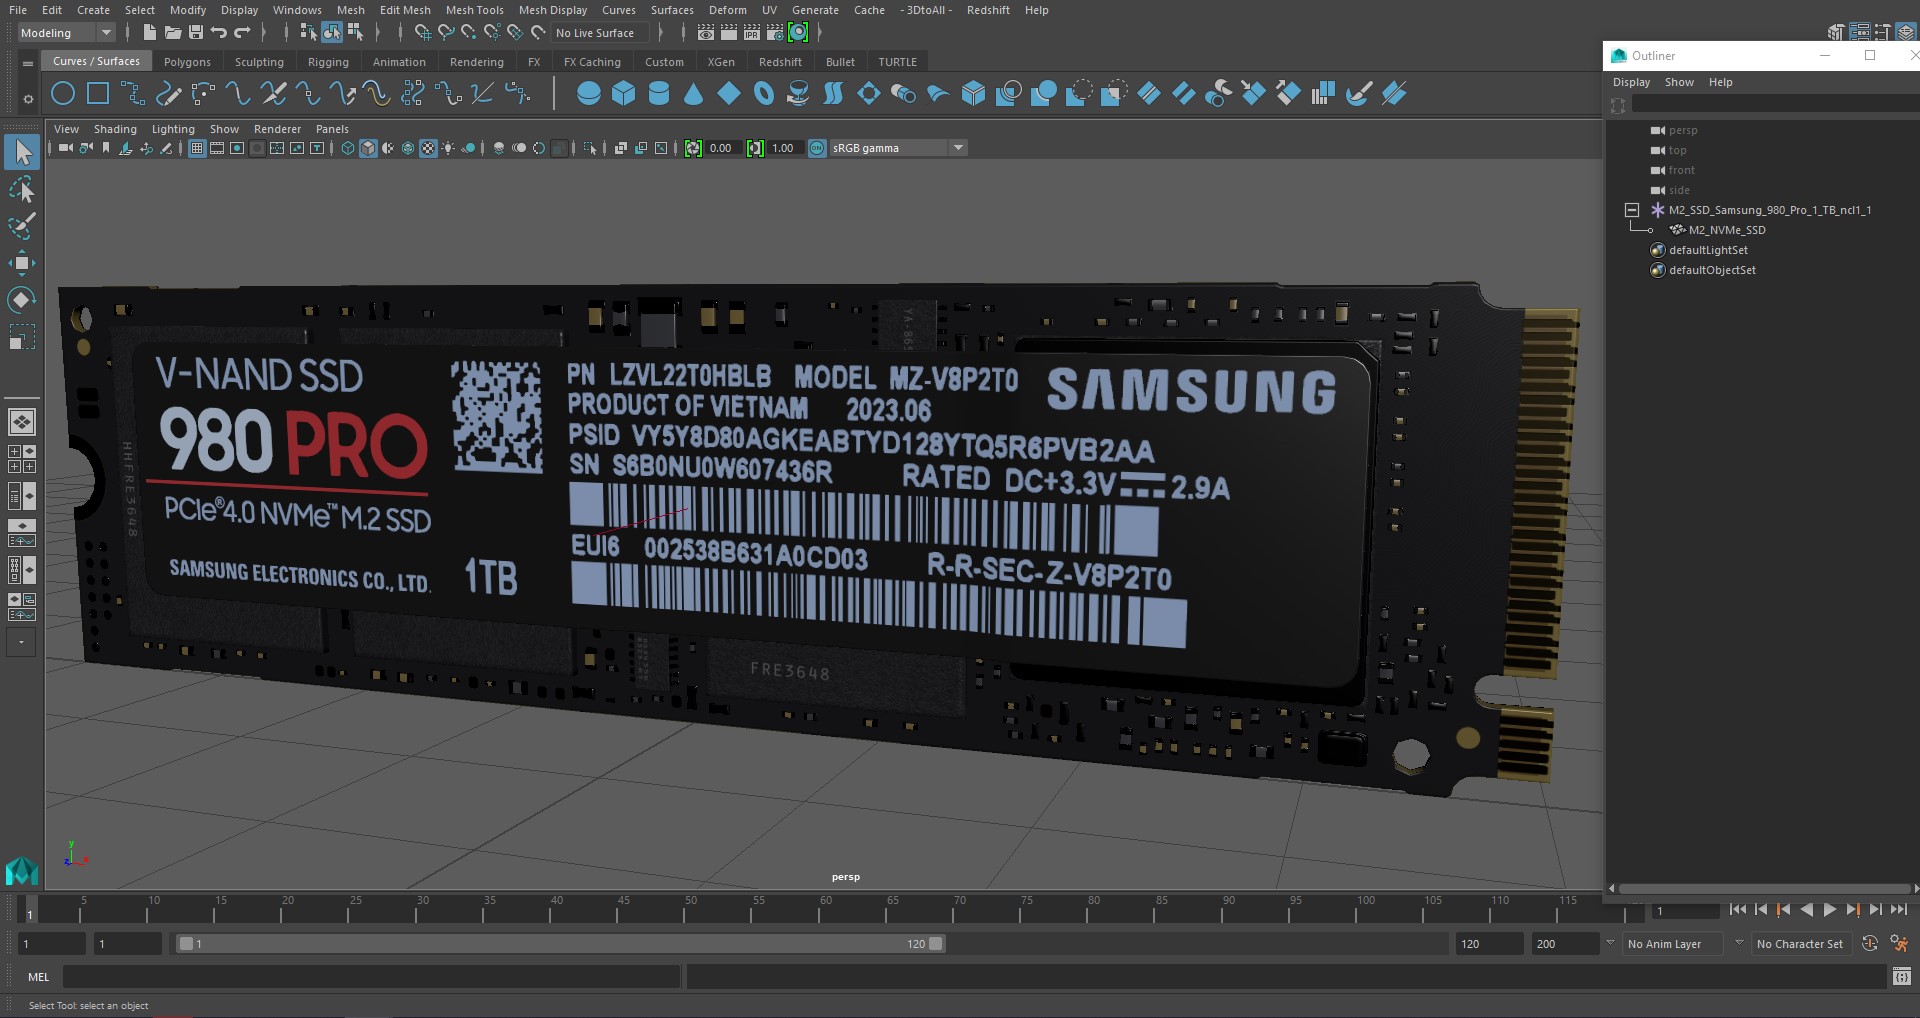Open the sRGB gamma view transform dropdown
This screenshot has height=1018, width=1920.
[897, 148]
